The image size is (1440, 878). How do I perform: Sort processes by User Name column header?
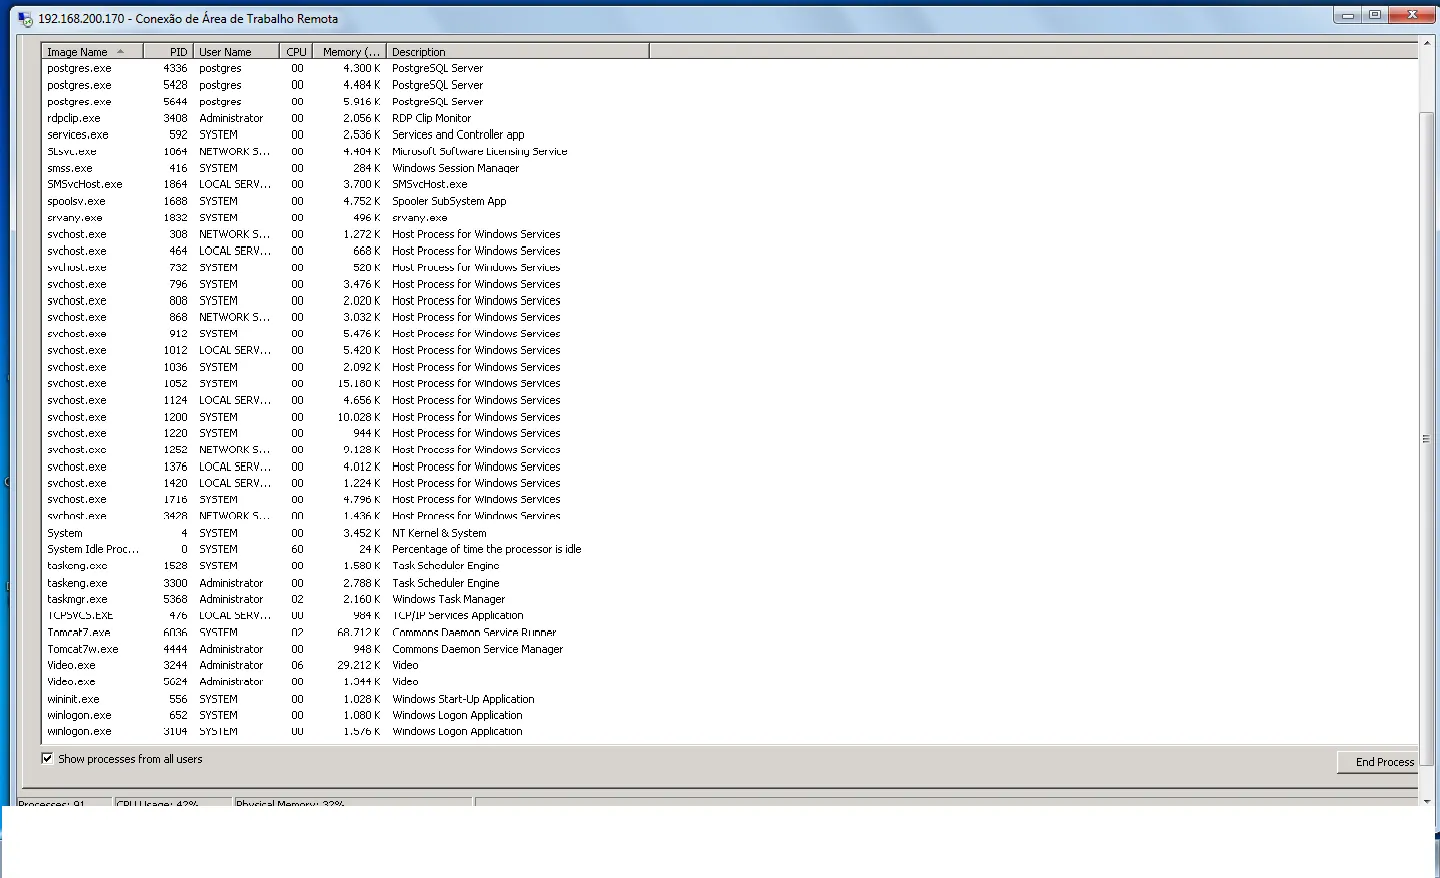coord(236,52)
